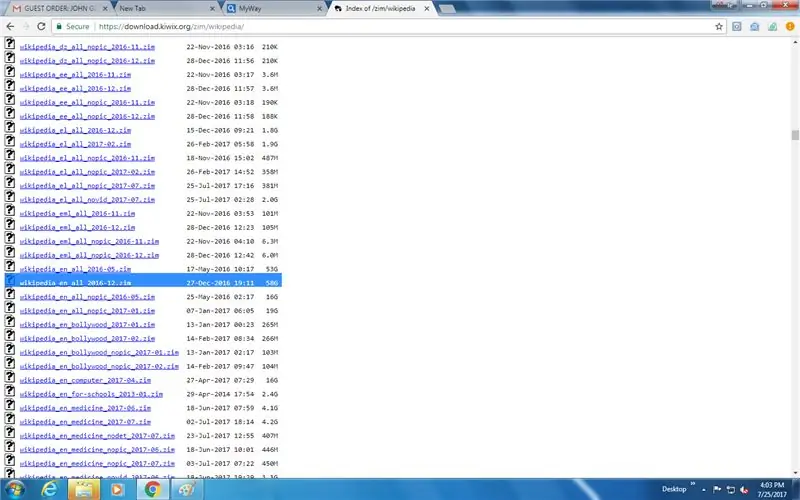Click the date 29-Apr-2014 17:54
The height and width of the screenshot is (500, 800).
tap(220, 394)
